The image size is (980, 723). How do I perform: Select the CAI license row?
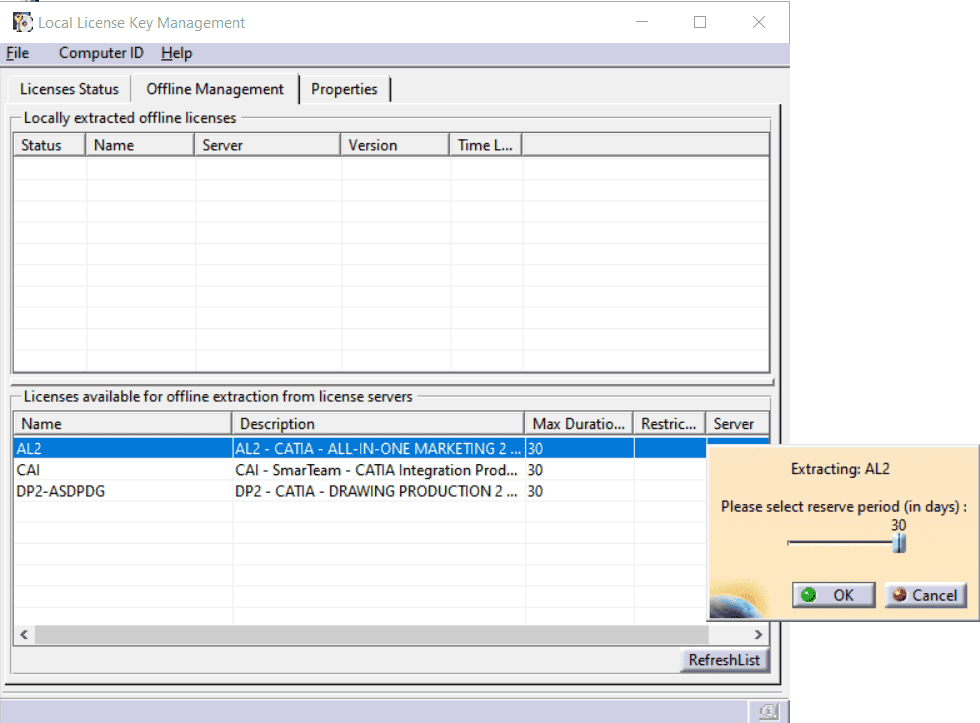(359, 470)
